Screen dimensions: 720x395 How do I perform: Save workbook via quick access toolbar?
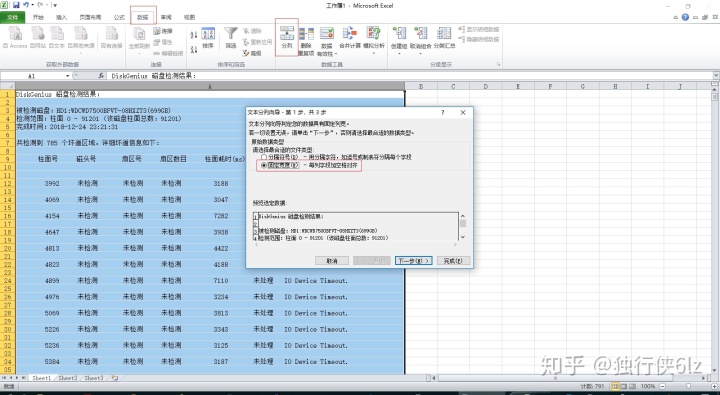click(x=17, y=6)
